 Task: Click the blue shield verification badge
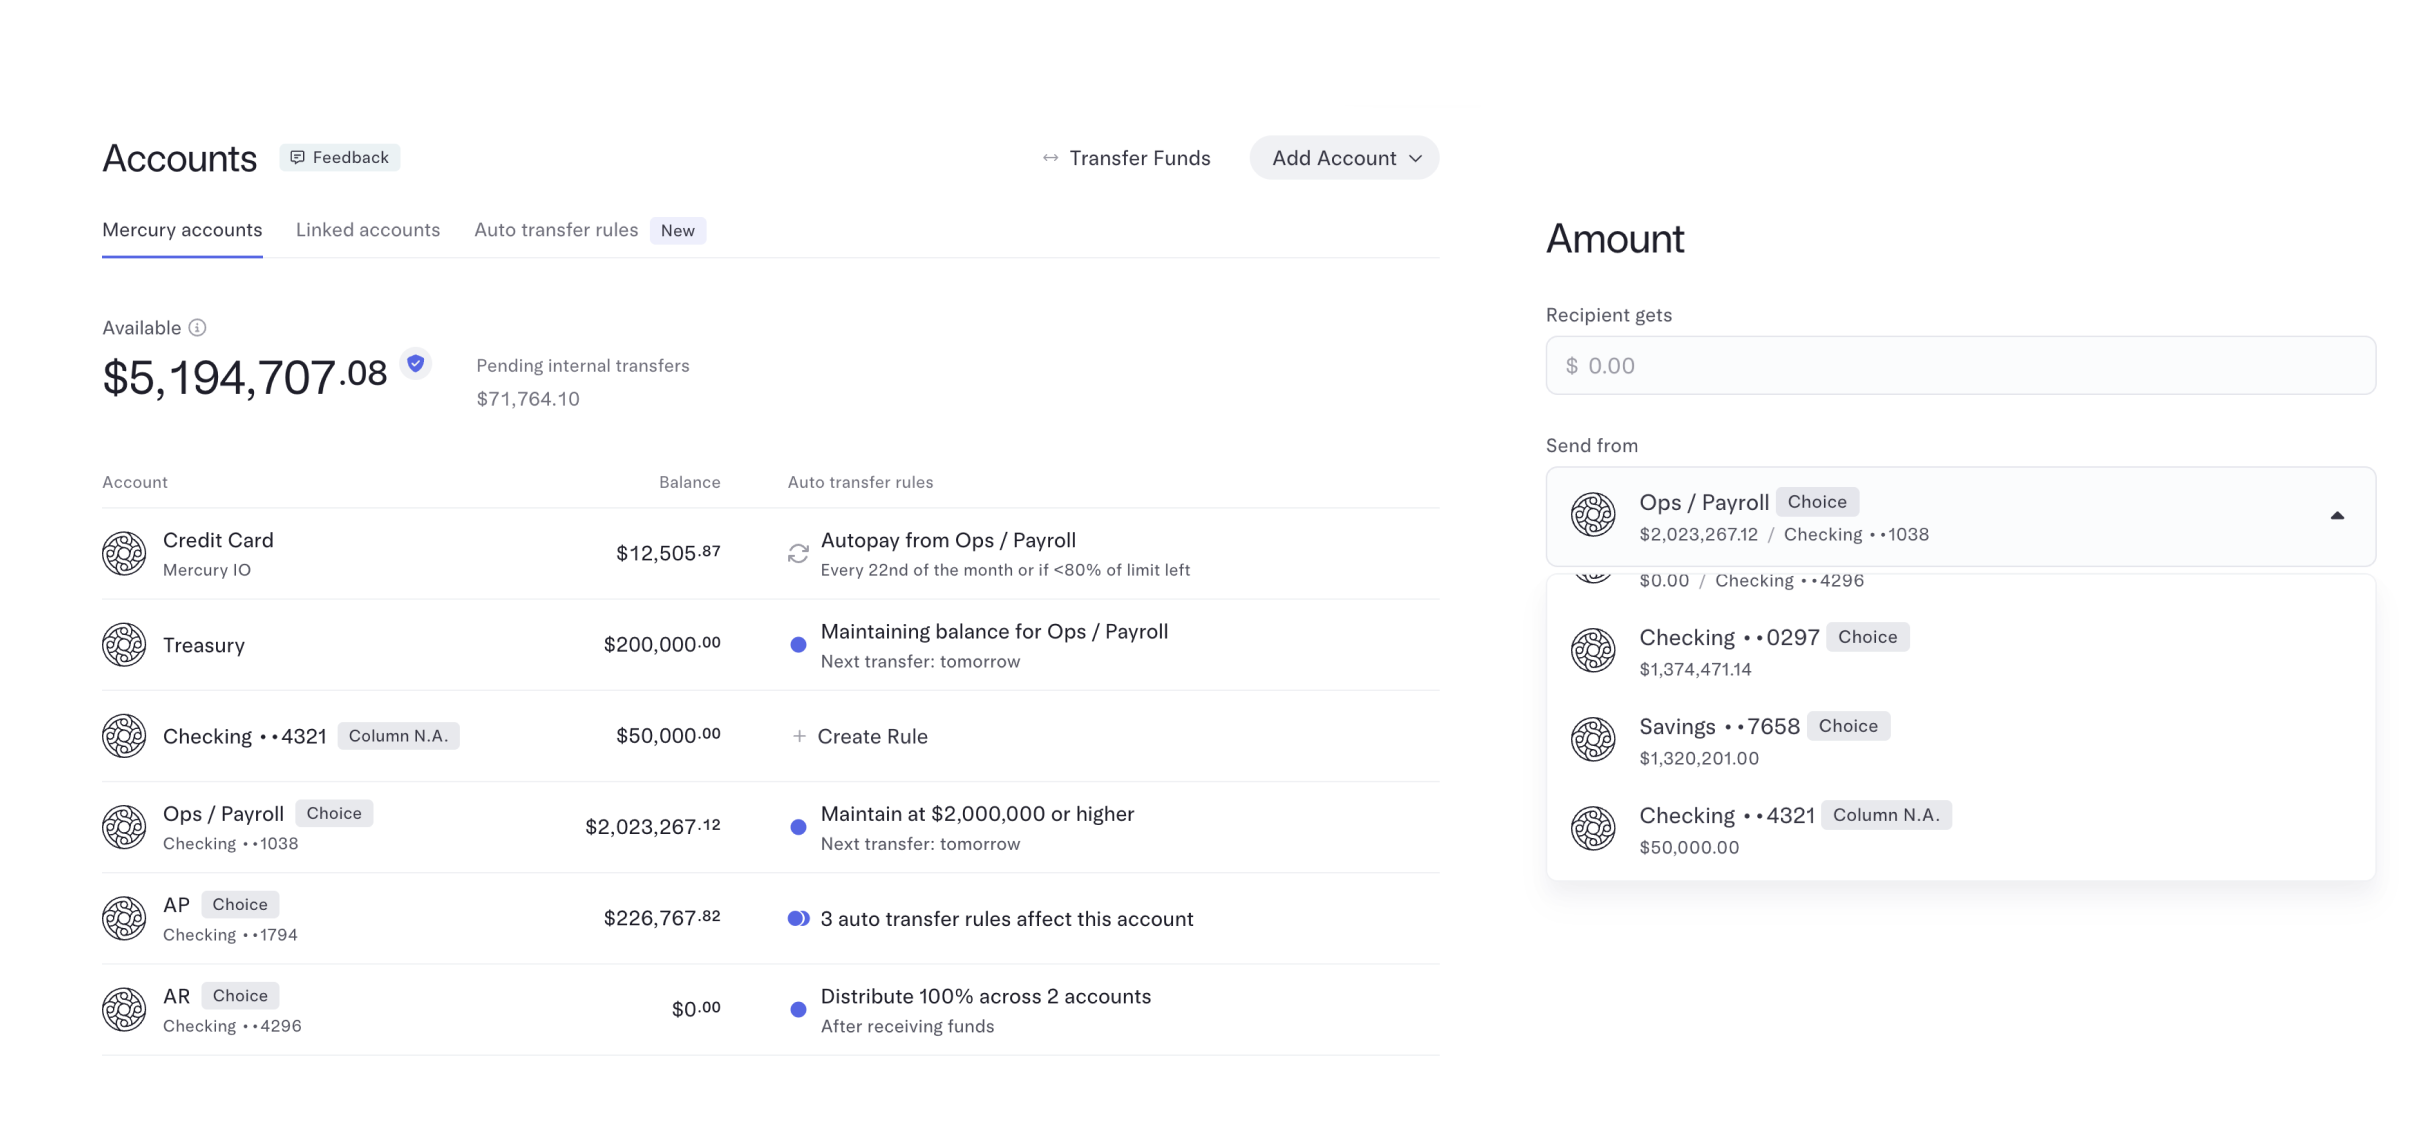[x=416, y=363]
